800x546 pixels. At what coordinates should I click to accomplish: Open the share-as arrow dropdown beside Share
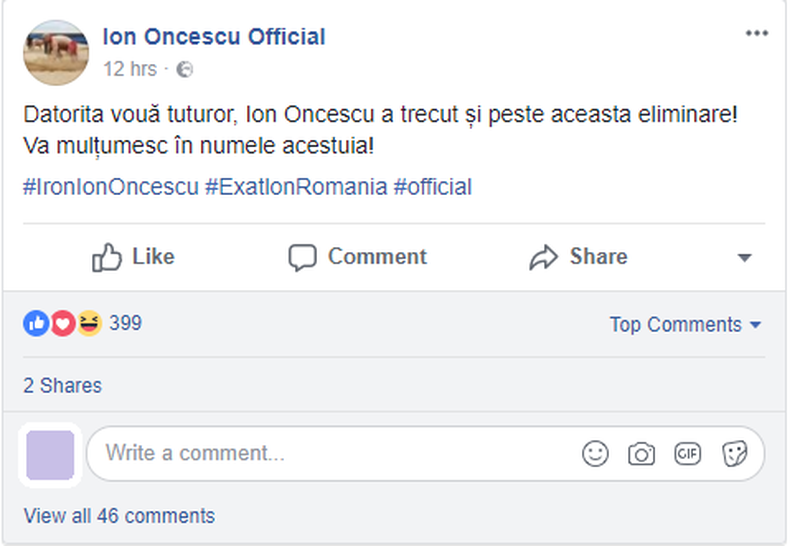pos(744,258)
